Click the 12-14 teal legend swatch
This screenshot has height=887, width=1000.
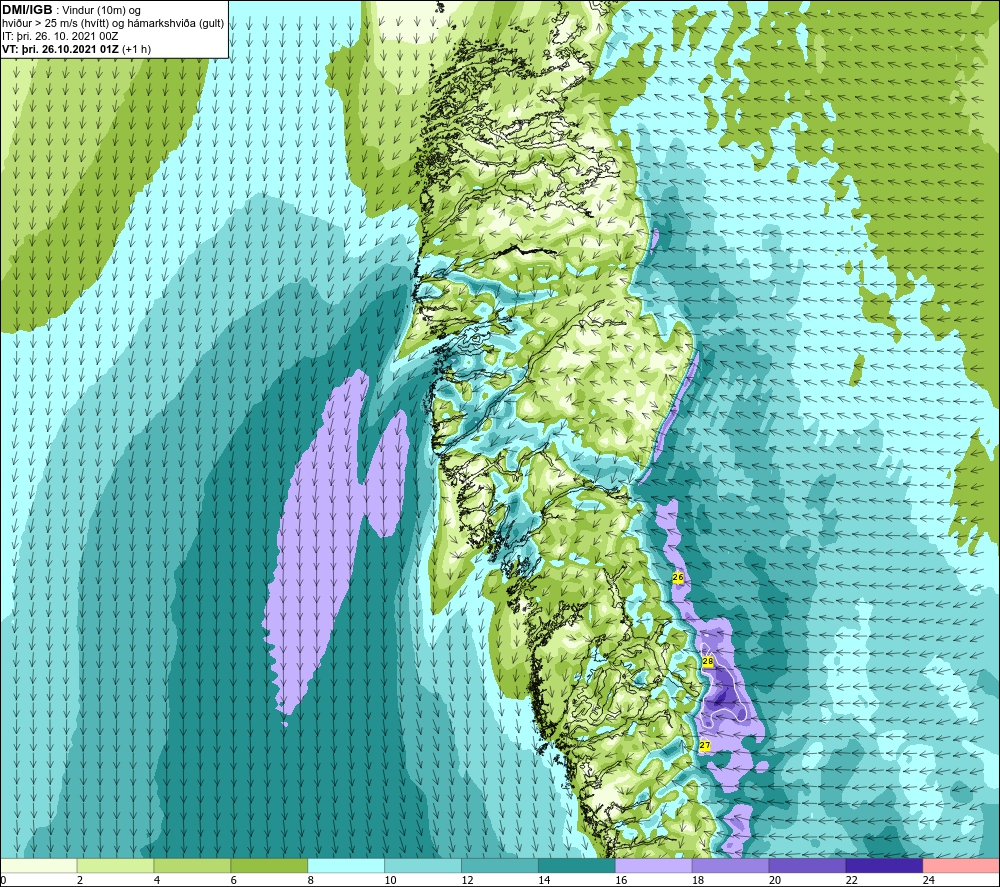click(x=500, y=865)
